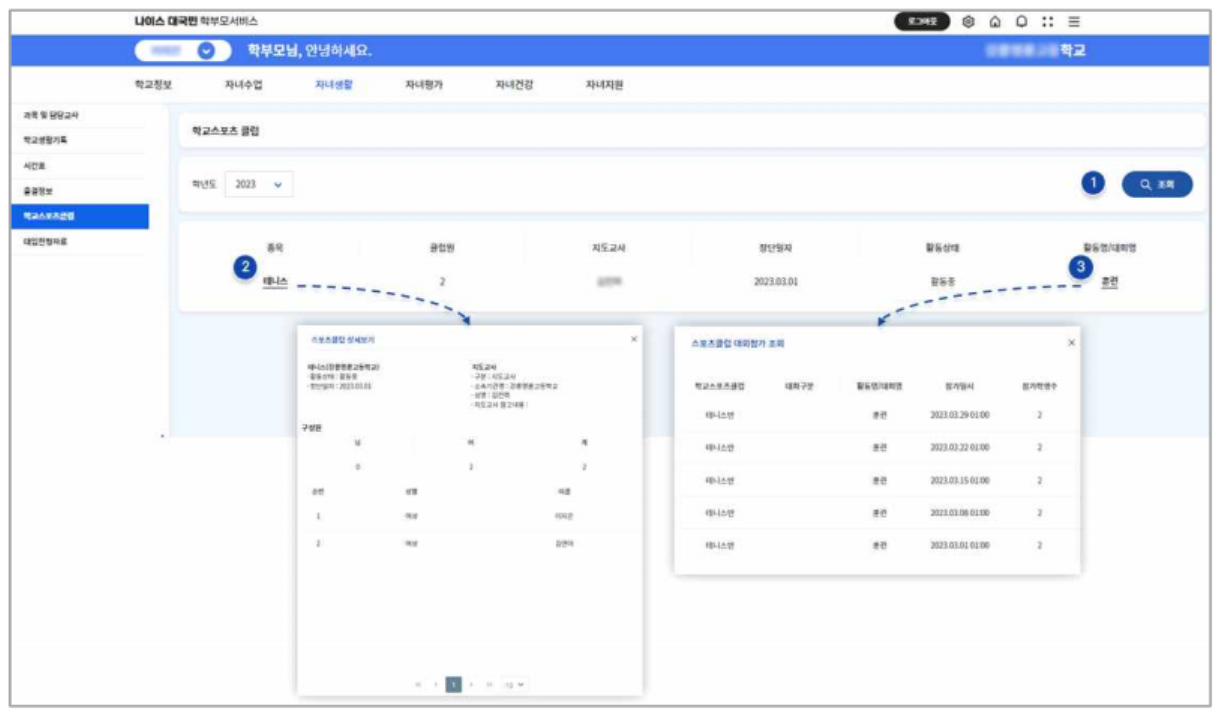Click the 2023.03.15 01:00 row in participation popup
The image size is (1229, 720).
pos(877,480)
